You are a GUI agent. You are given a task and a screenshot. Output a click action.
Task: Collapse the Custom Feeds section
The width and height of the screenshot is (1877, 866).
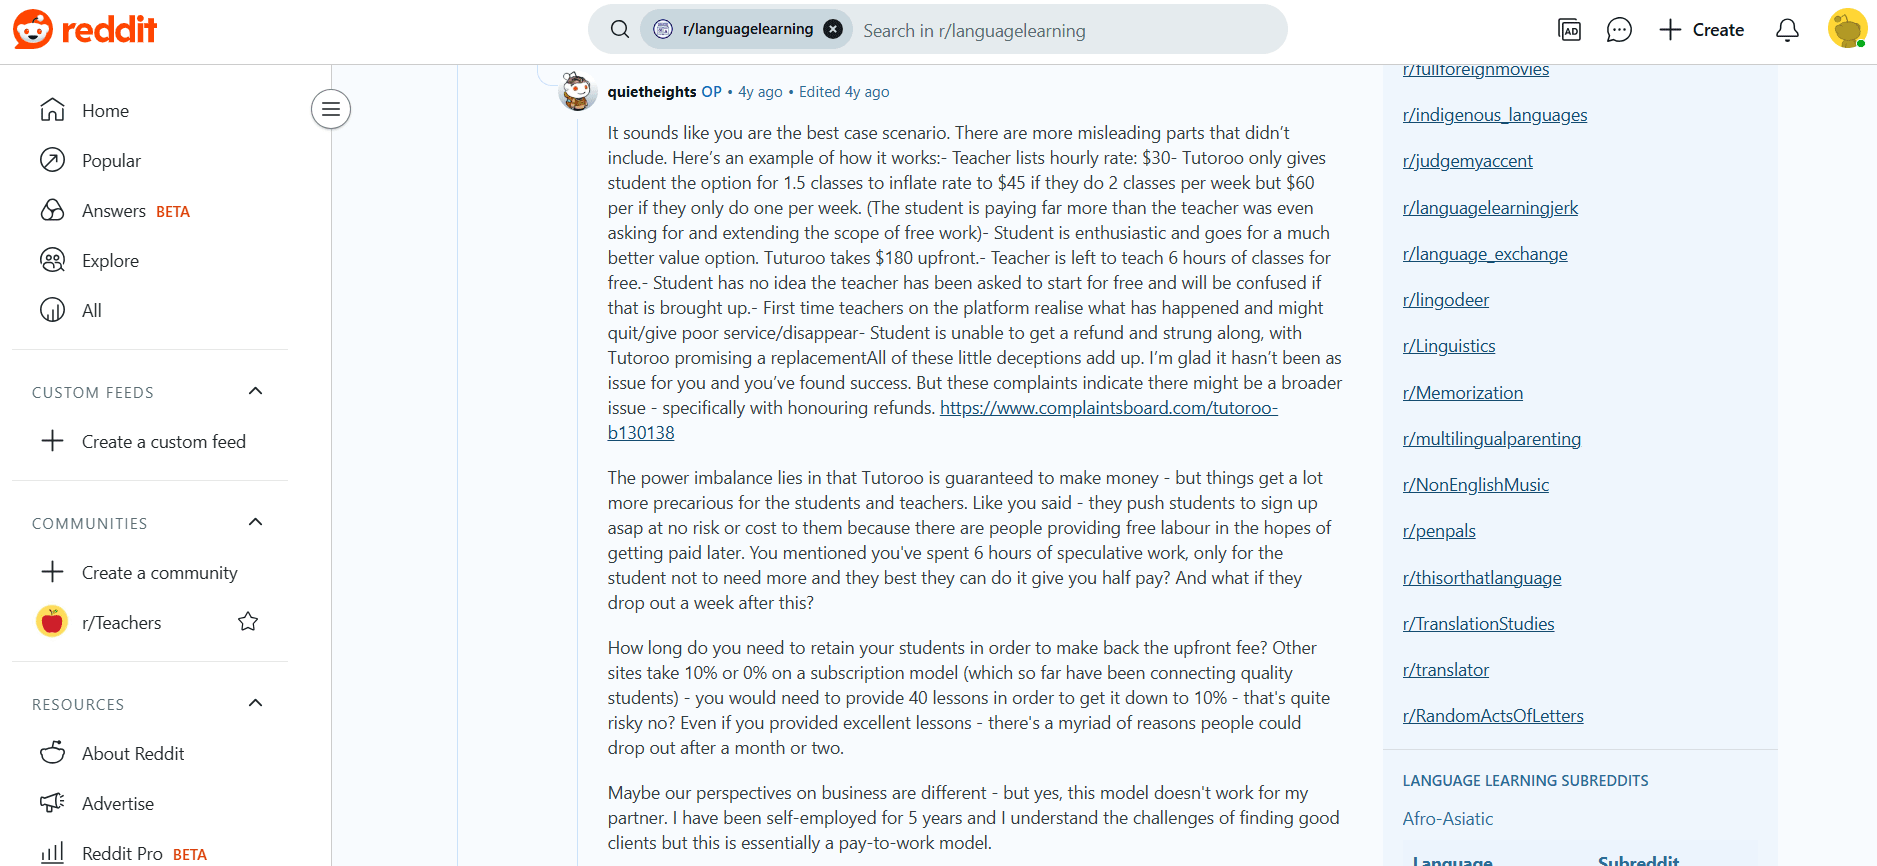click(x=255, y=391)
